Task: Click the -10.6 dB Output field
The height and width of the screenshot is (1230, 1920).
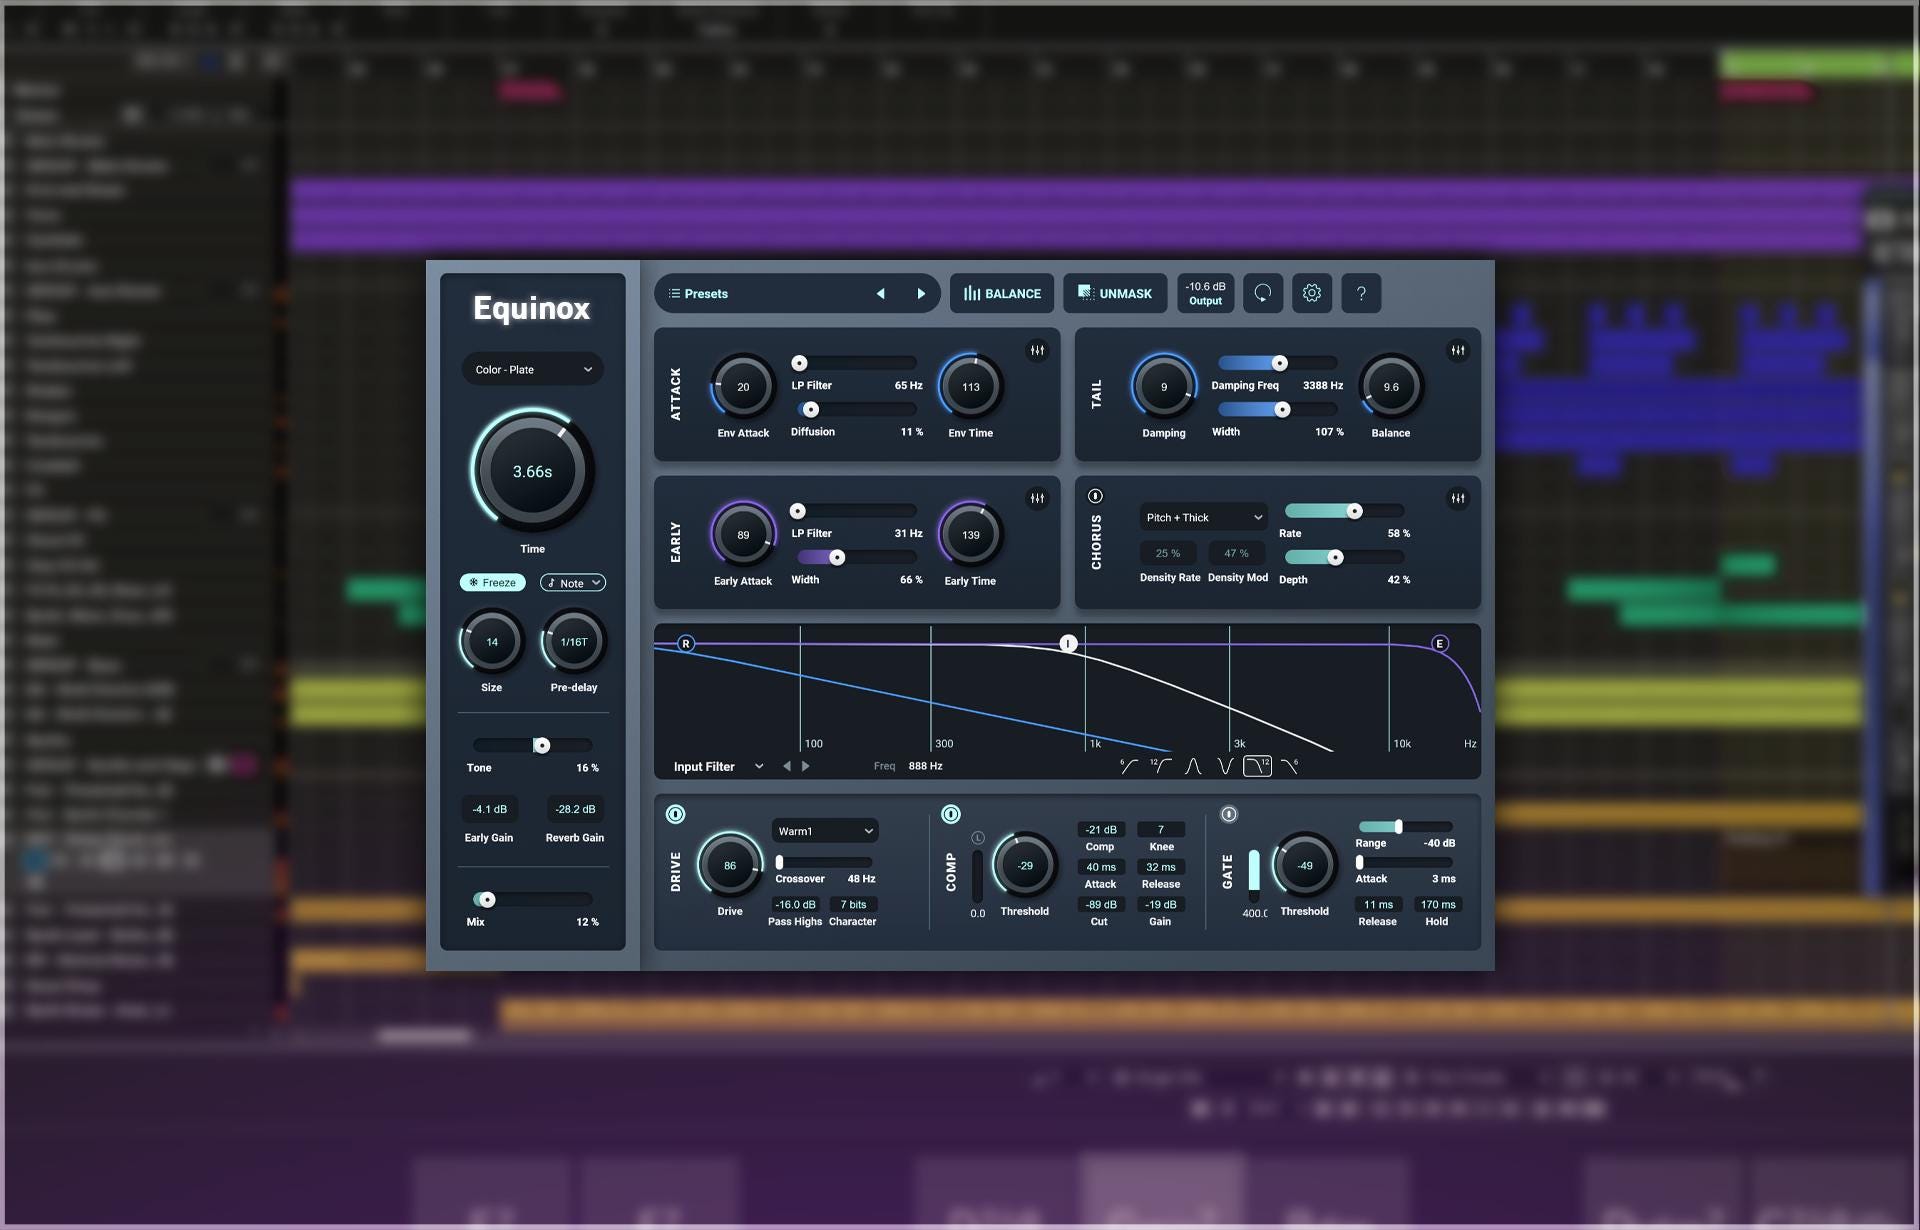Action: pos(1205,293)
